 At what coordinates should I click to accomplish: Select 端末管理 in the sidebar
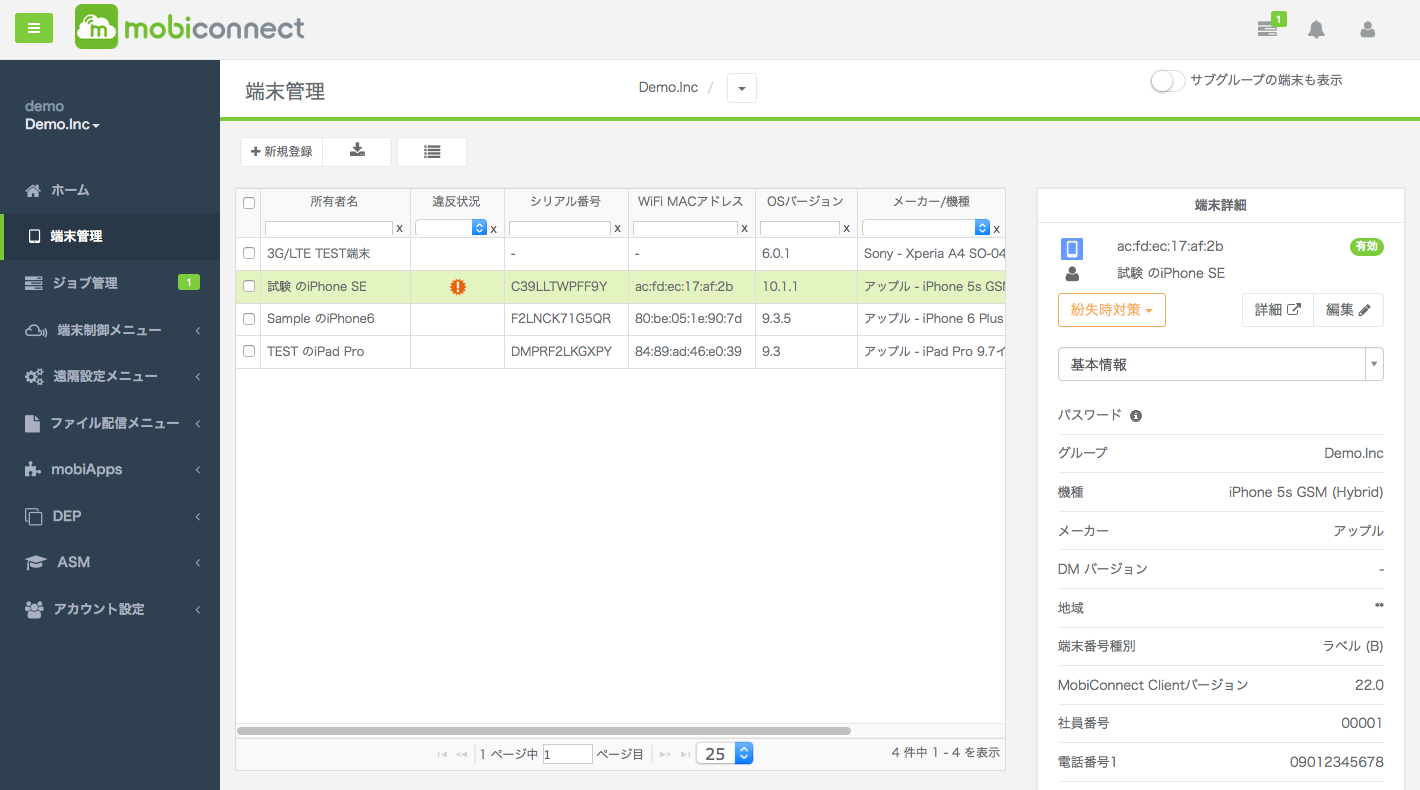[x=110, y=237]
